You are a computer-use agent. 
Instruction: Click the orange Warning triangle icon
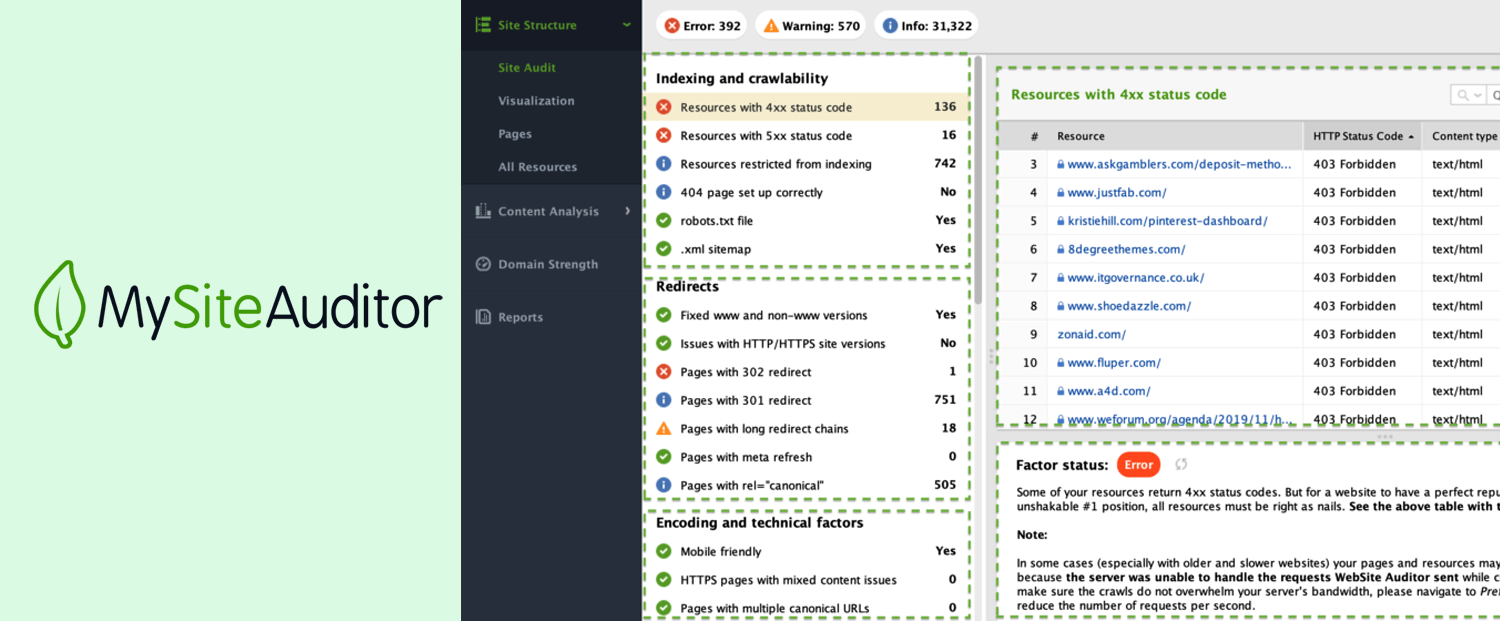771,26
